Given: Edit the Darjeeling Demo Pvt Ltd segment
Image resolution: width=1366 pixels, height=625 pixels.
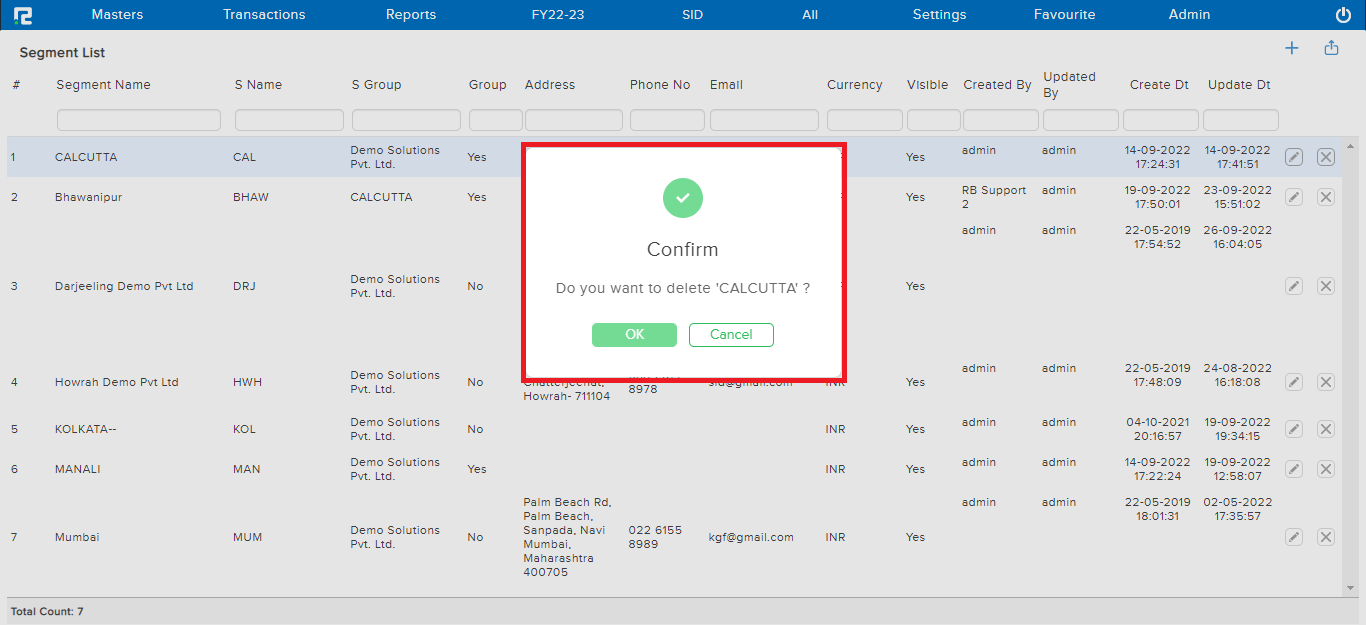Looking at the screenshot, I should coord(1293,285).
